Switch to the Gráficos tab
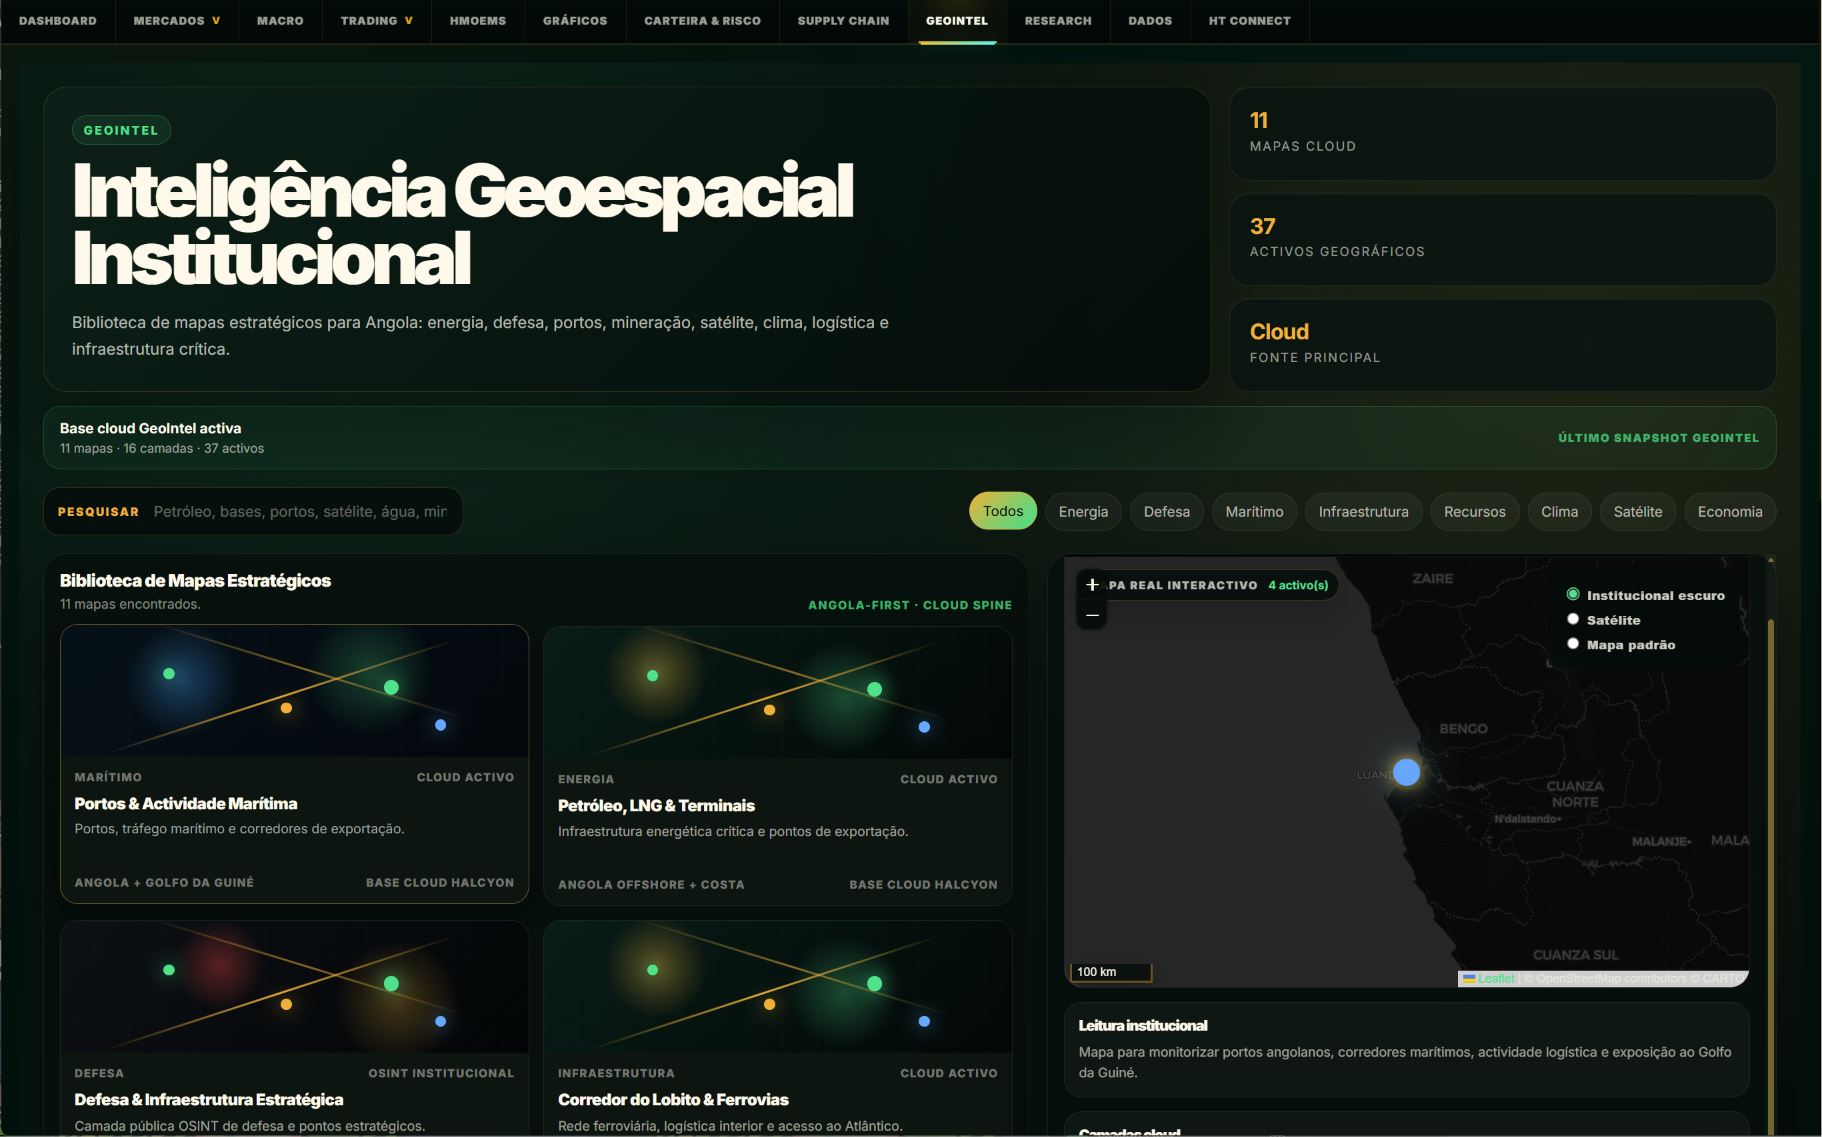 tap(575, 21)
